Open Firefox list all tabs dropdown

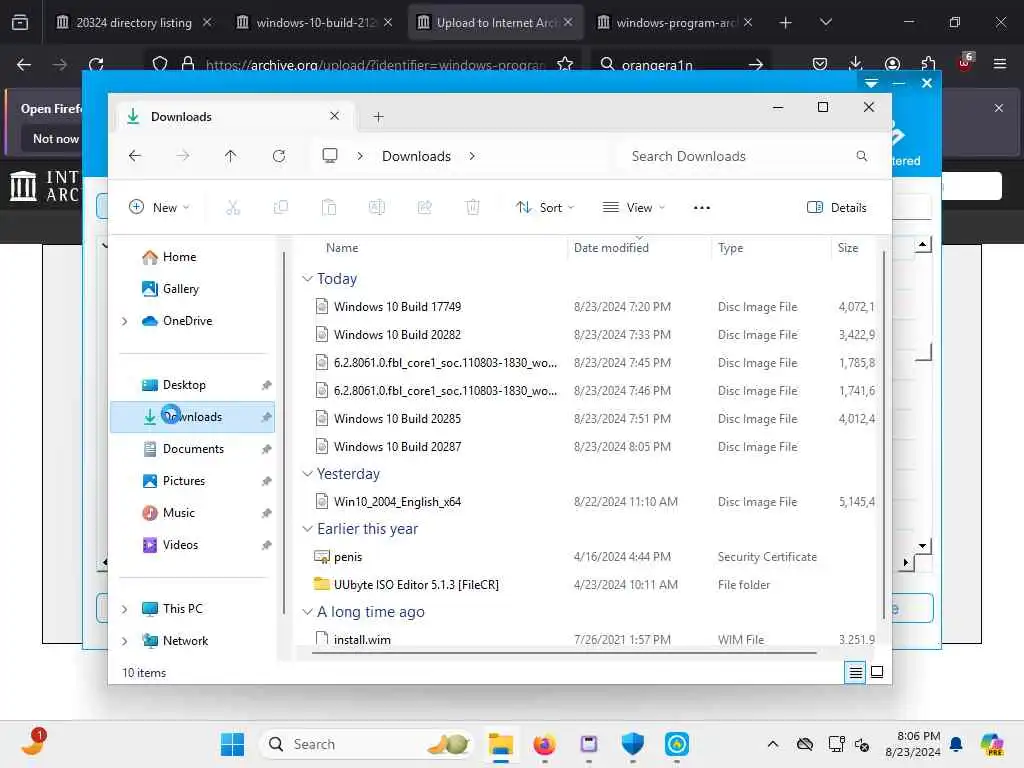tap(825, 22)
